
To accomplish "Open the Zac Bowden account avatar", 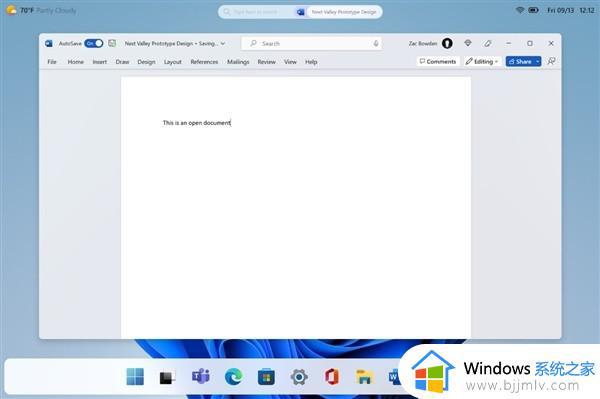I will pos(447,44).
